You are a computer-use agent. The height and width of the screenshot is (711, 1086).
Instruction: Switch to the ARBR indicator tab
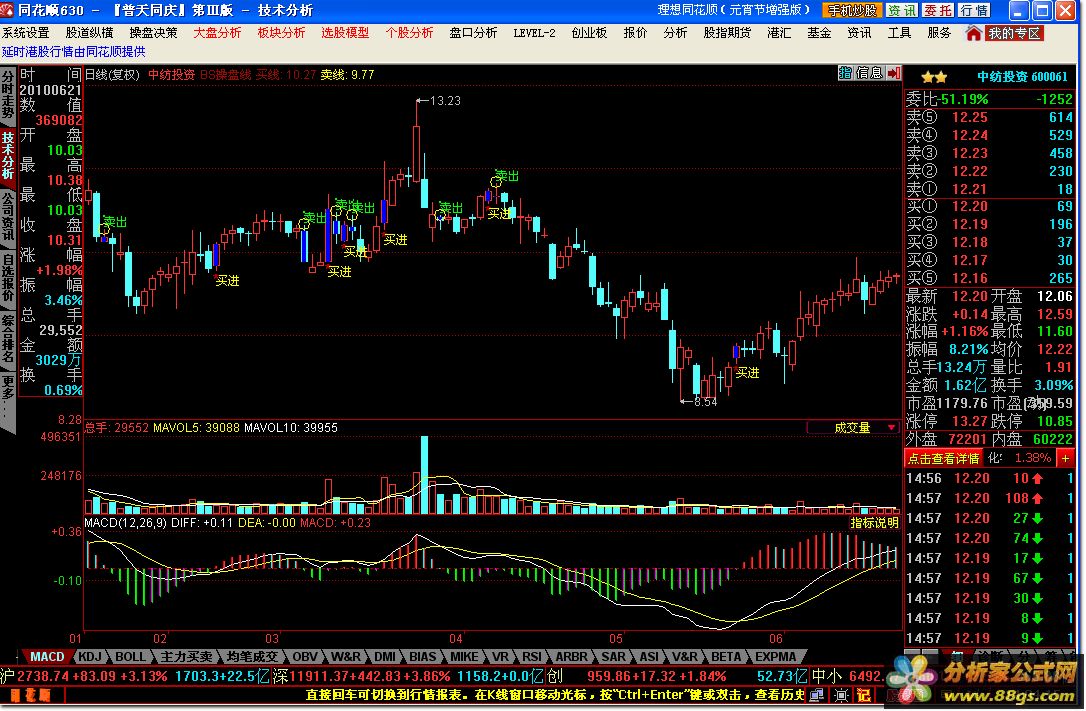tap(571, 656)
